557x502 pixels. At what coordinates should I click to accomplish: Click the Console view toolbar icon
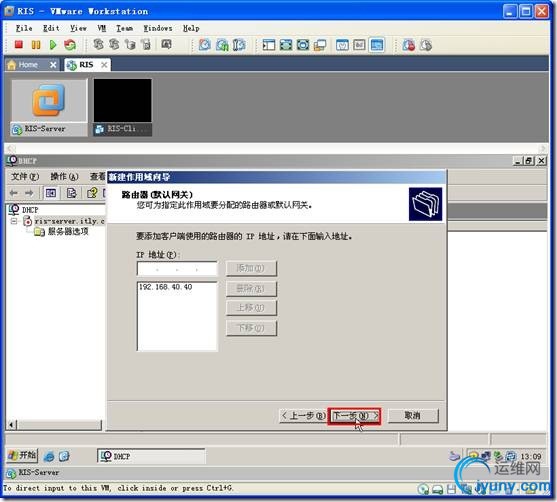(377, 45)
